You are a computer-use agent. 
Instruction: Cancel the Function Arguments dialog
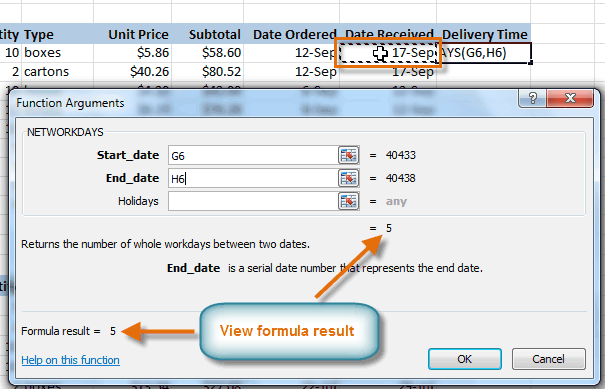[548, 359]
